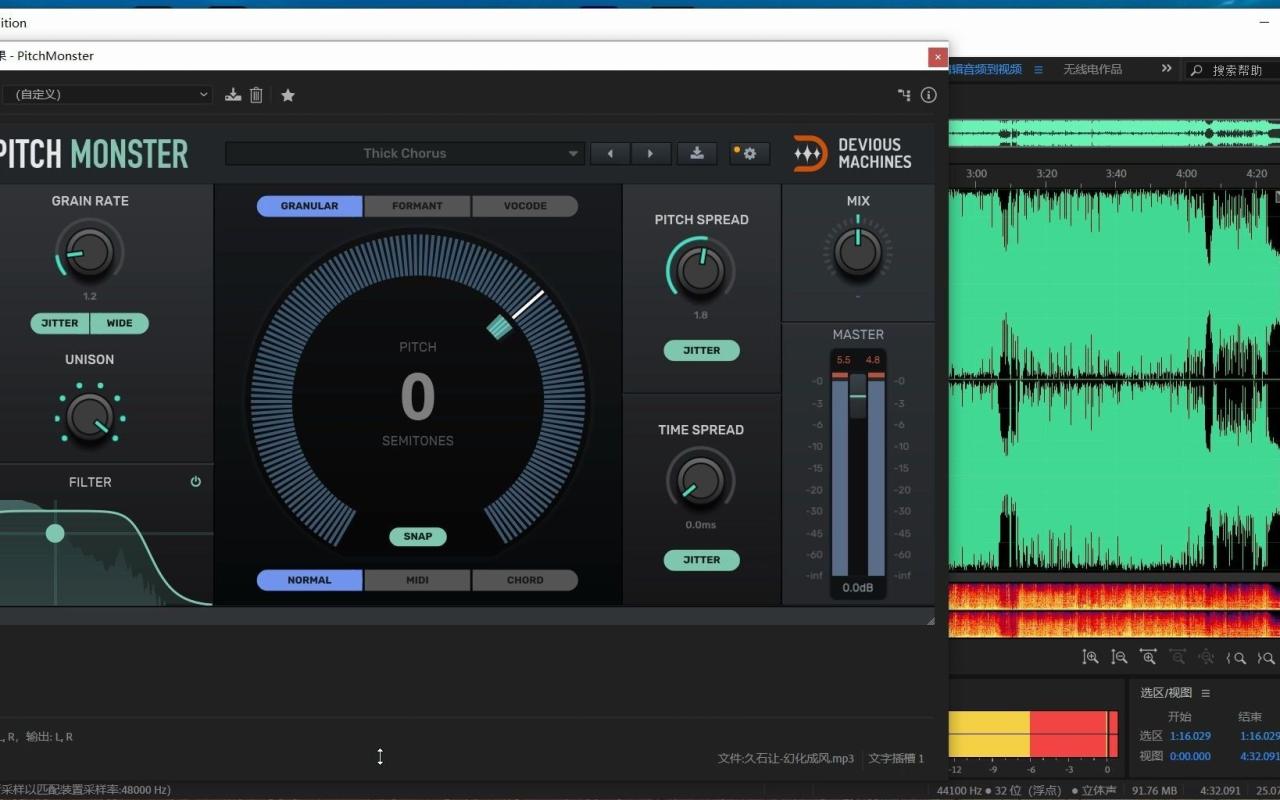Click the Time Spread knob
This screenshot has height=800, width=1280.
tap(700, 480)
